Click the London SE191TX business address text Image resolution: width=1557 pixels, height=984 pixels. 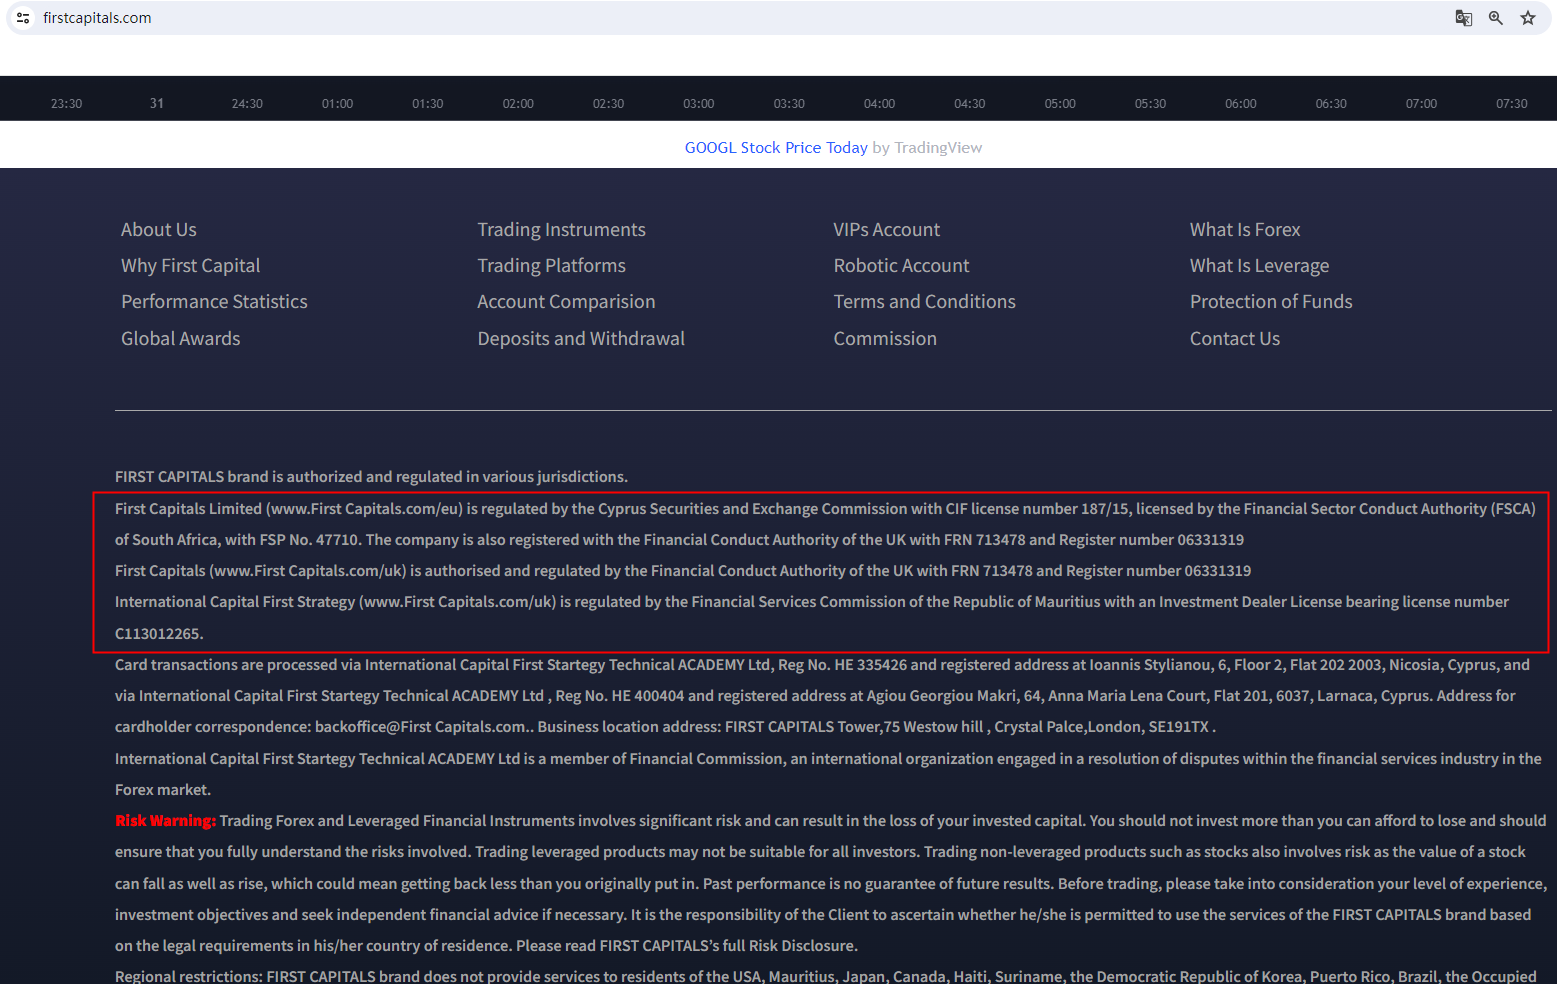click(970, 727)
